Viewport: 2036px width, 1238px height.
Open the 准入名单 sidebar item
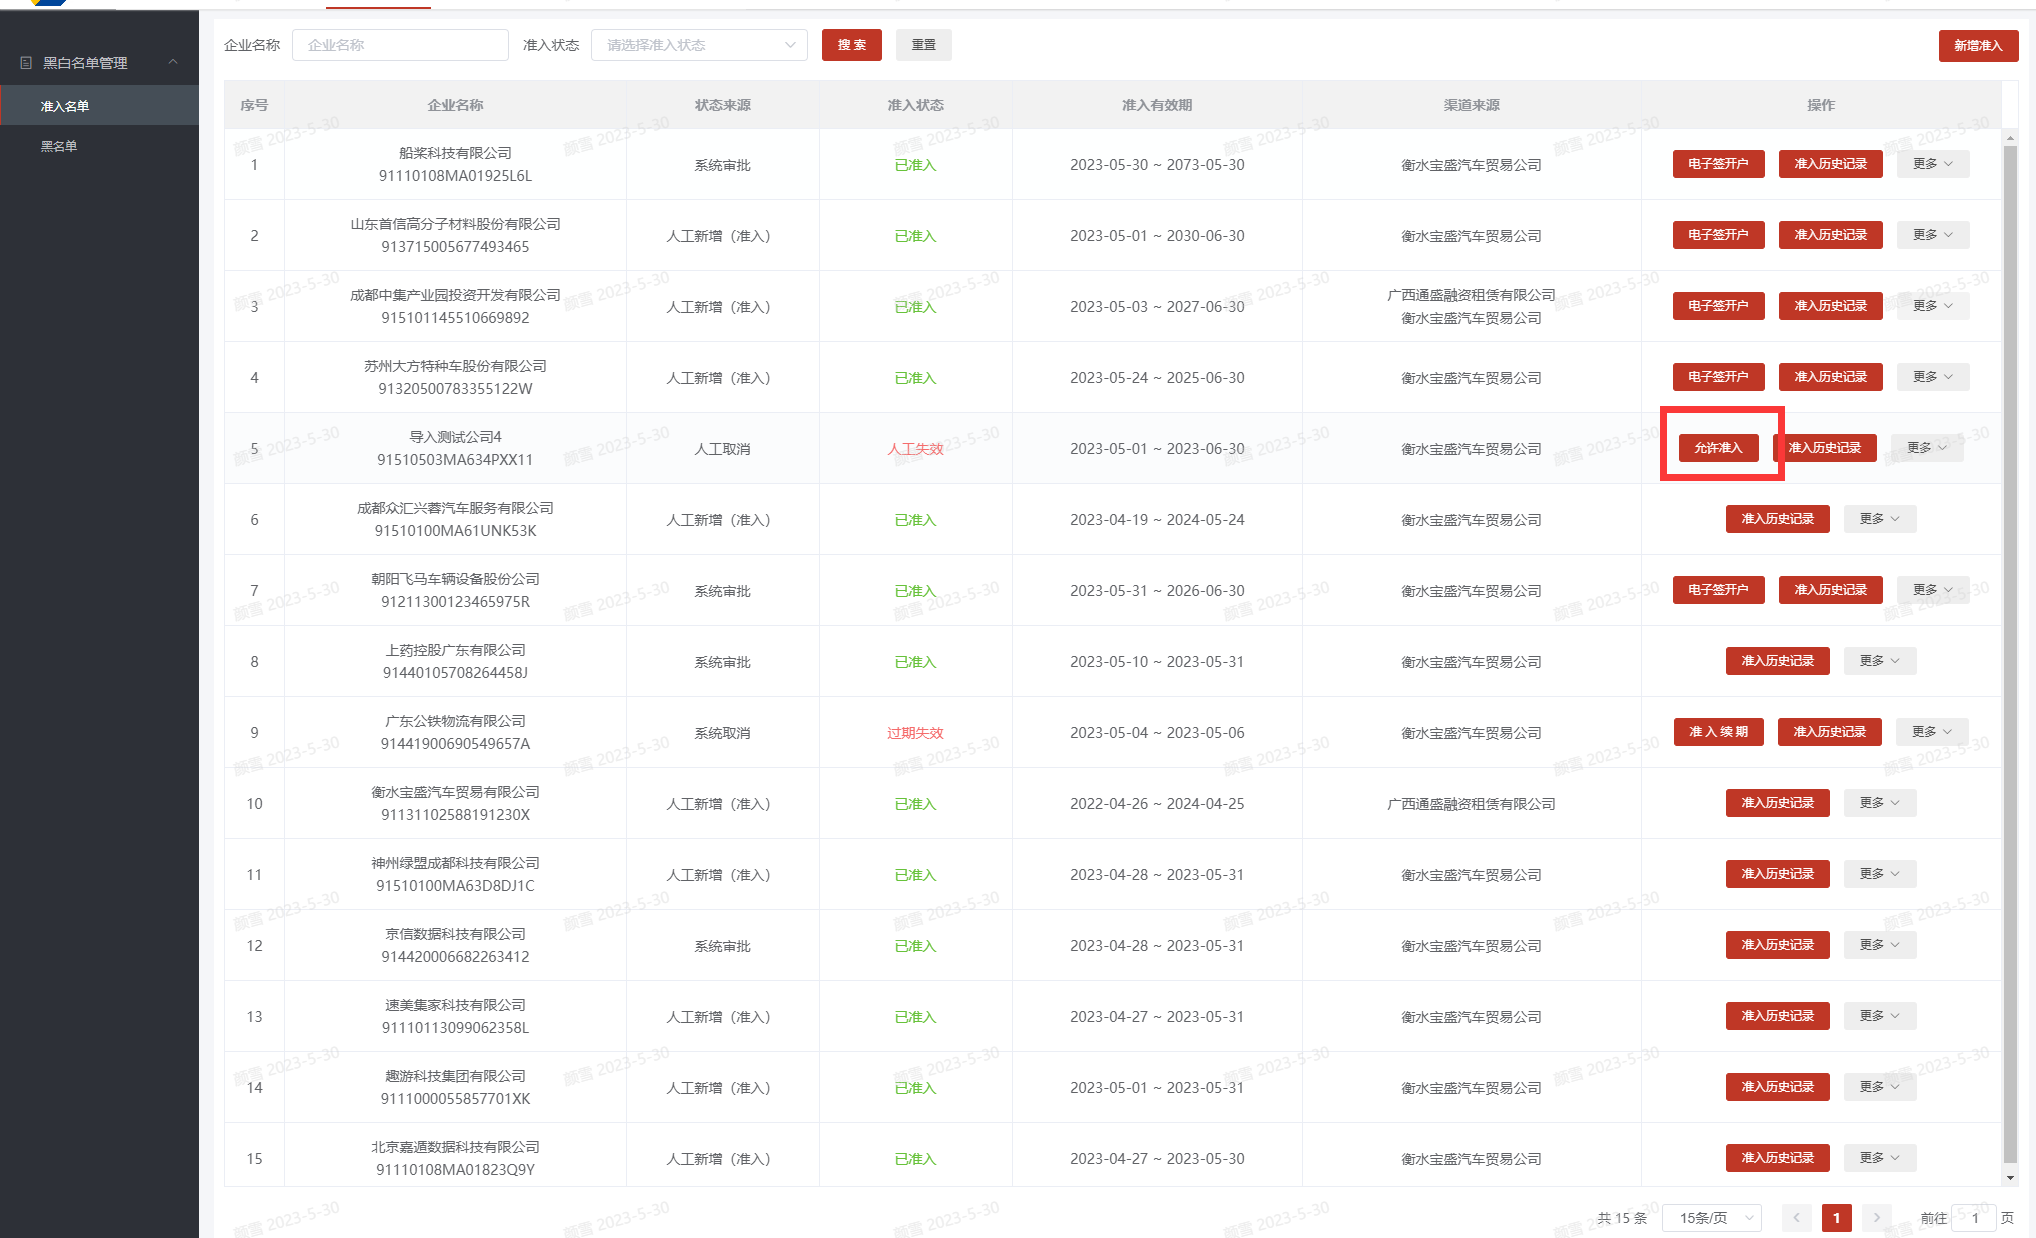coord(65,106)
